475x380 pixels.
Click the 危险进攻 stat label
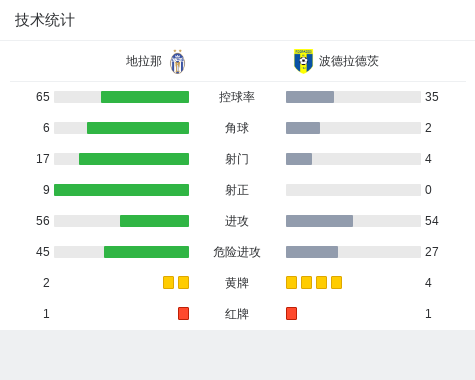(x=237, y=252)
